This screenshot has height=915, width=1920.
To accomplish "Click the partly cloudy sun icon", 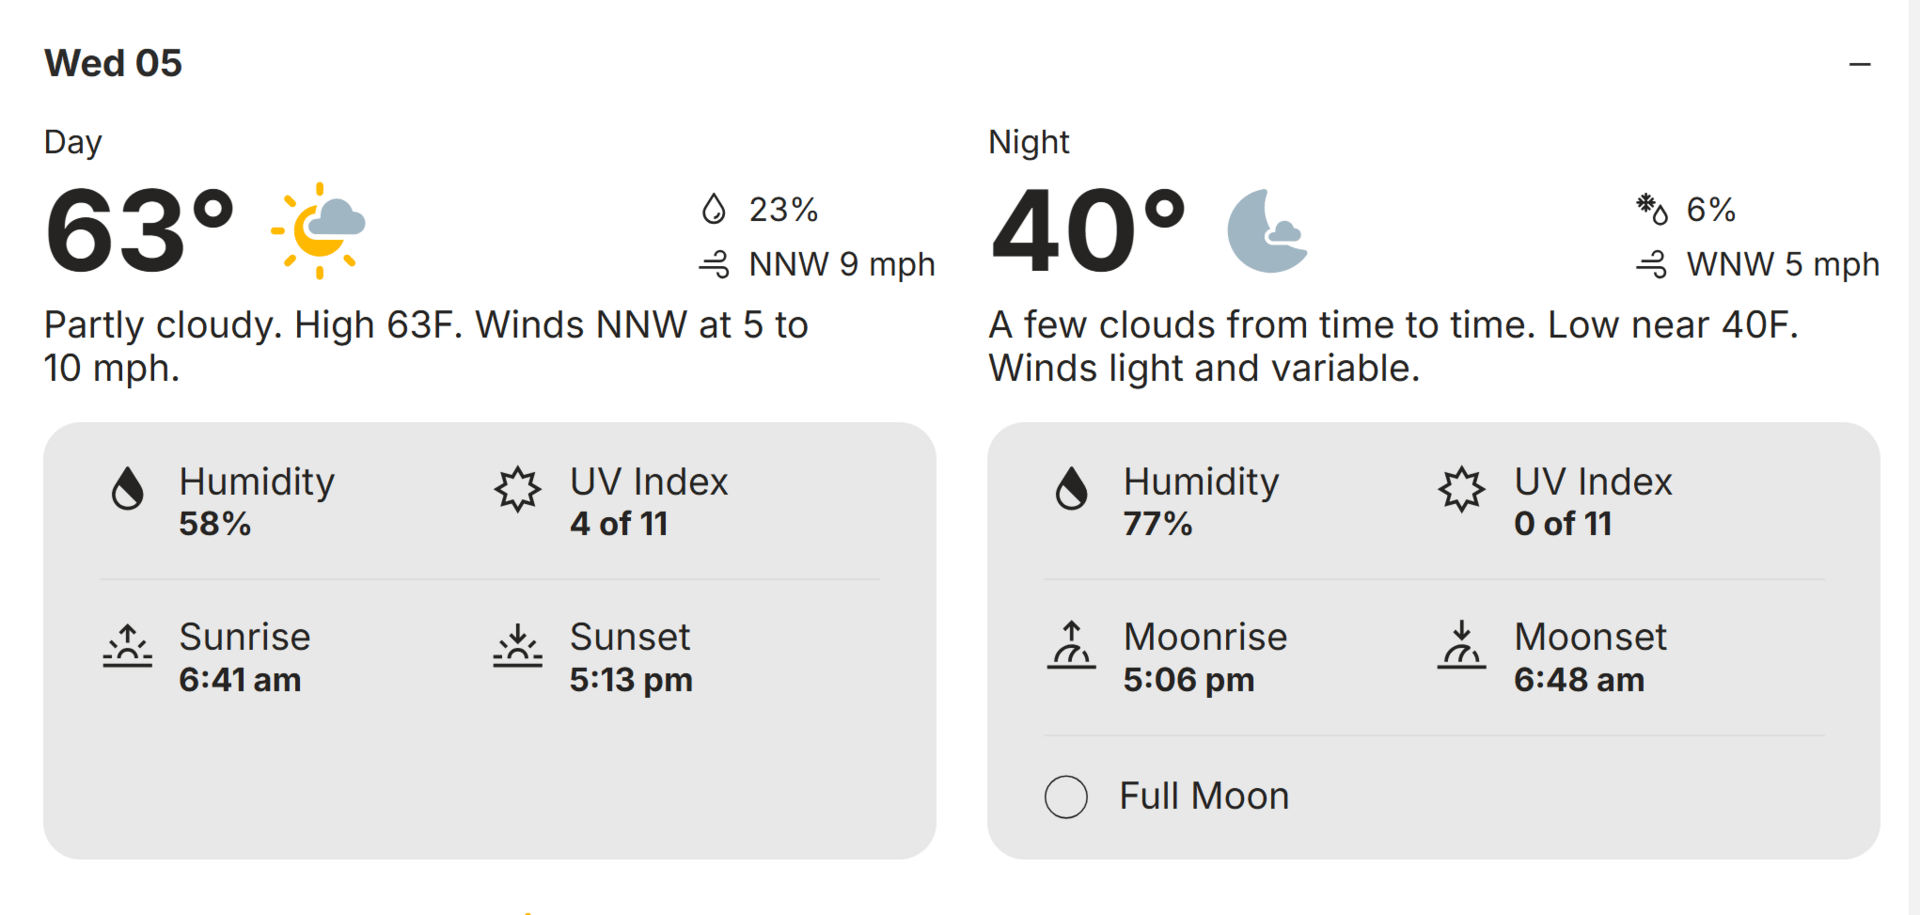I will [319, 230].
